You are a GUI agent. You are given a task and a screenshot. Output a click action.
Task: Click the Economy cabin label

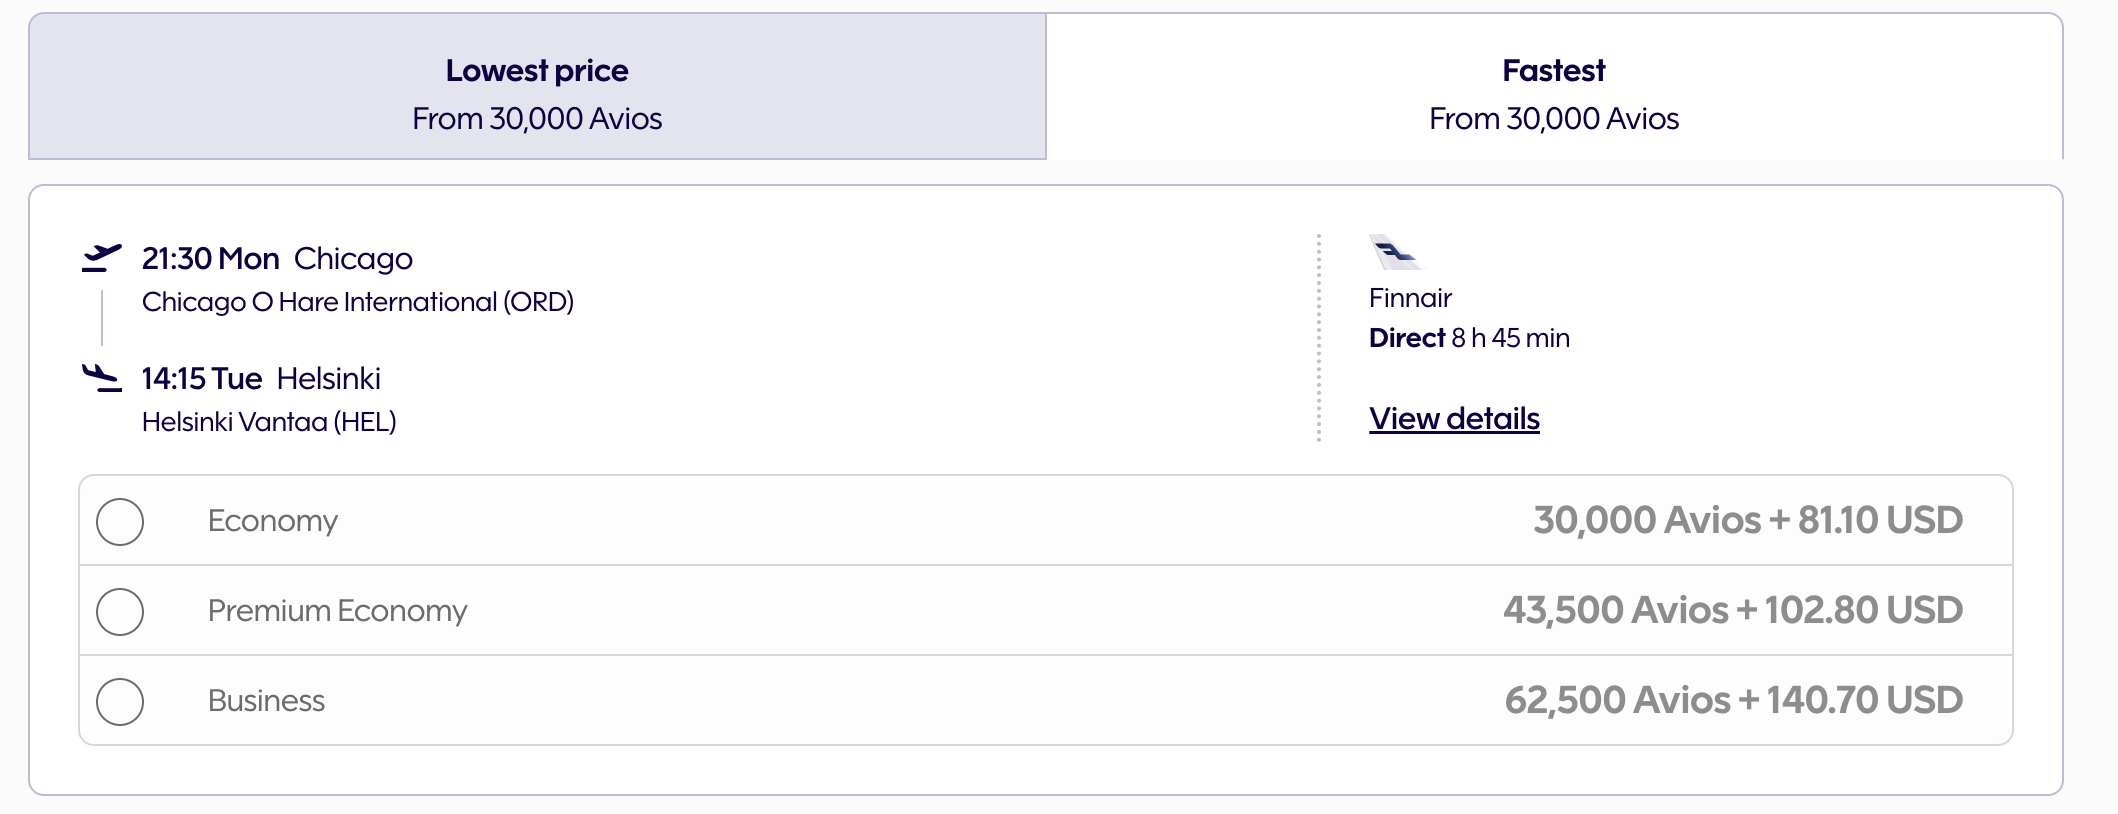(273, 521)
